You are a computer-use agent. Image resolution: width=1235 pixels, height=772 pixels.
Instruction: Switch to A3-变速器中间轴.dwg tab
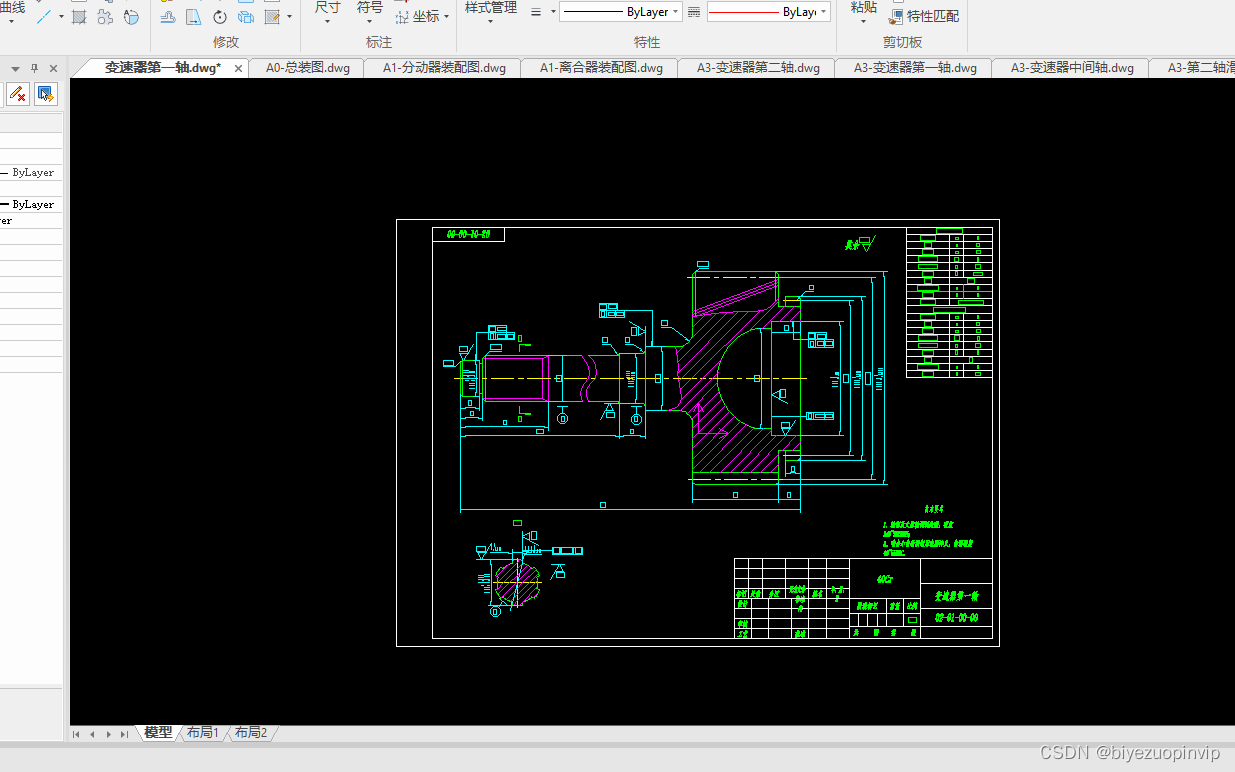point(1072,68)
